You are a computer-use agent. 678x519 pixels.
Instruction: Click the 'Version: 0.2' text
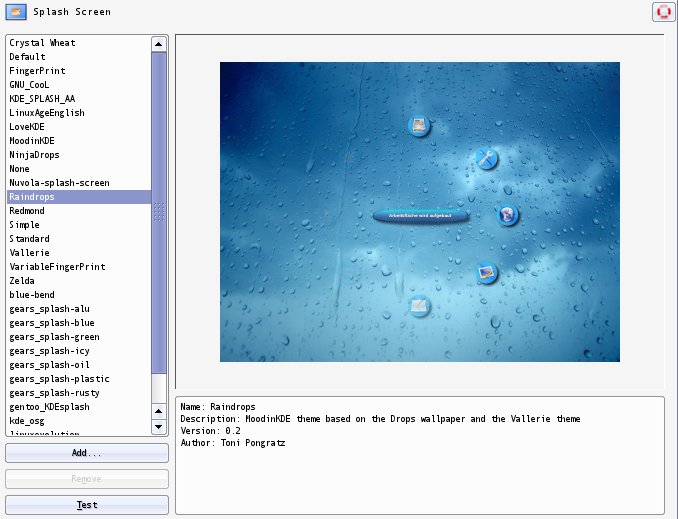pyautogui.click(x=210, y=431)
